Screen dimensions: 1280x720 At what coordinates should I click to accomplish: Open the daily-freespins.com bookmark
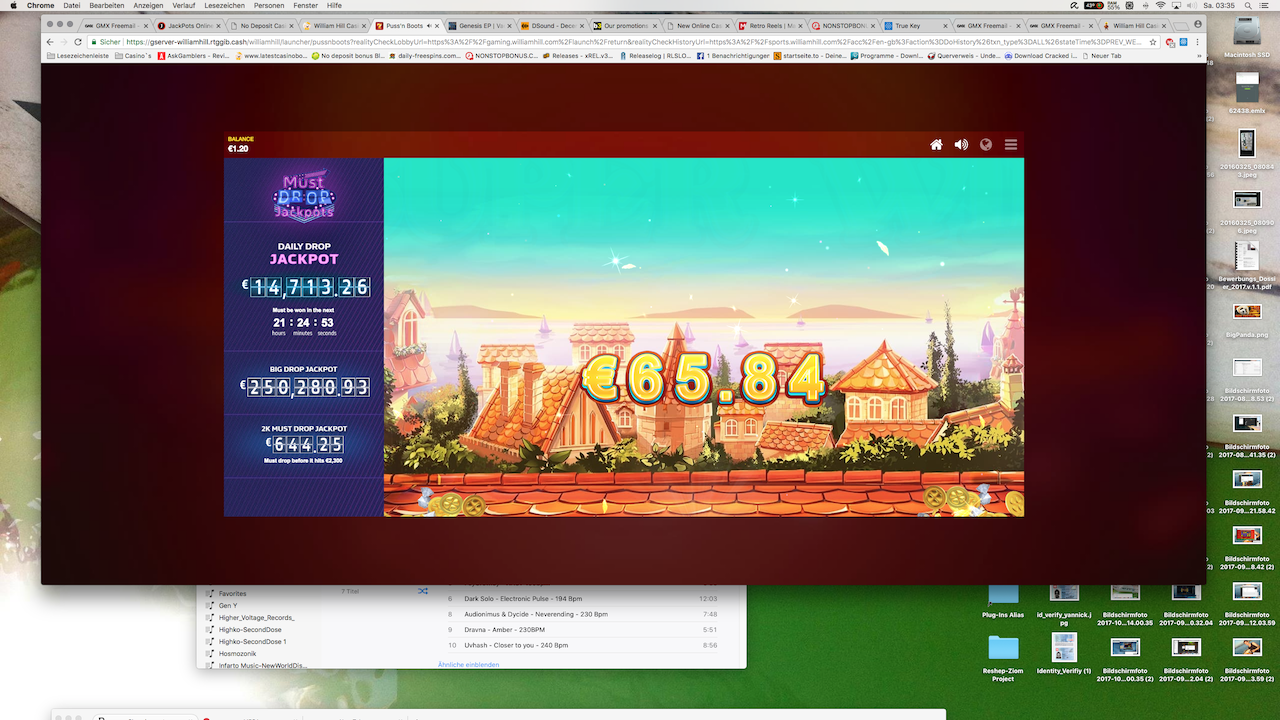(x=425, y=56)
